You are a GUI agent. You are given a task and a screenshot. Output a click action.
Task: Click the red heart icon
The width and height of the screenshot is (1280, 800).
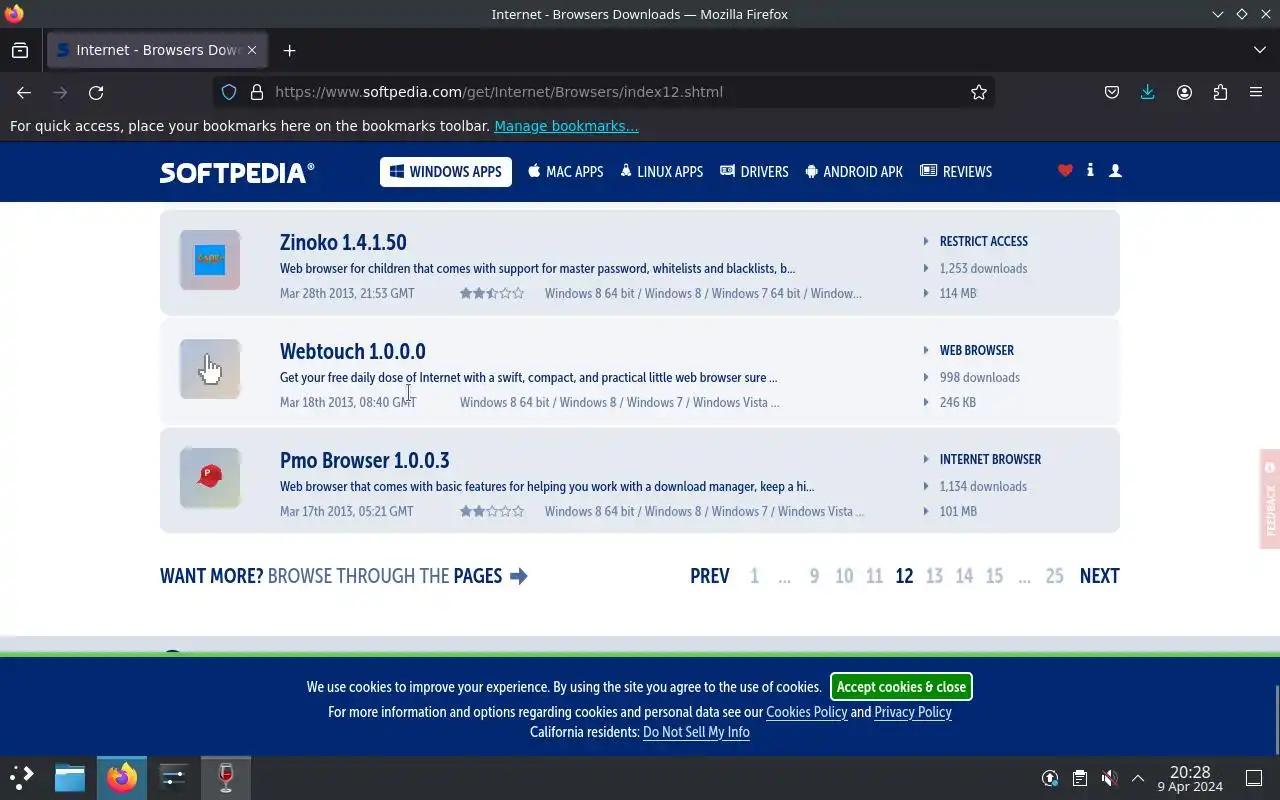pos(1065,171)
